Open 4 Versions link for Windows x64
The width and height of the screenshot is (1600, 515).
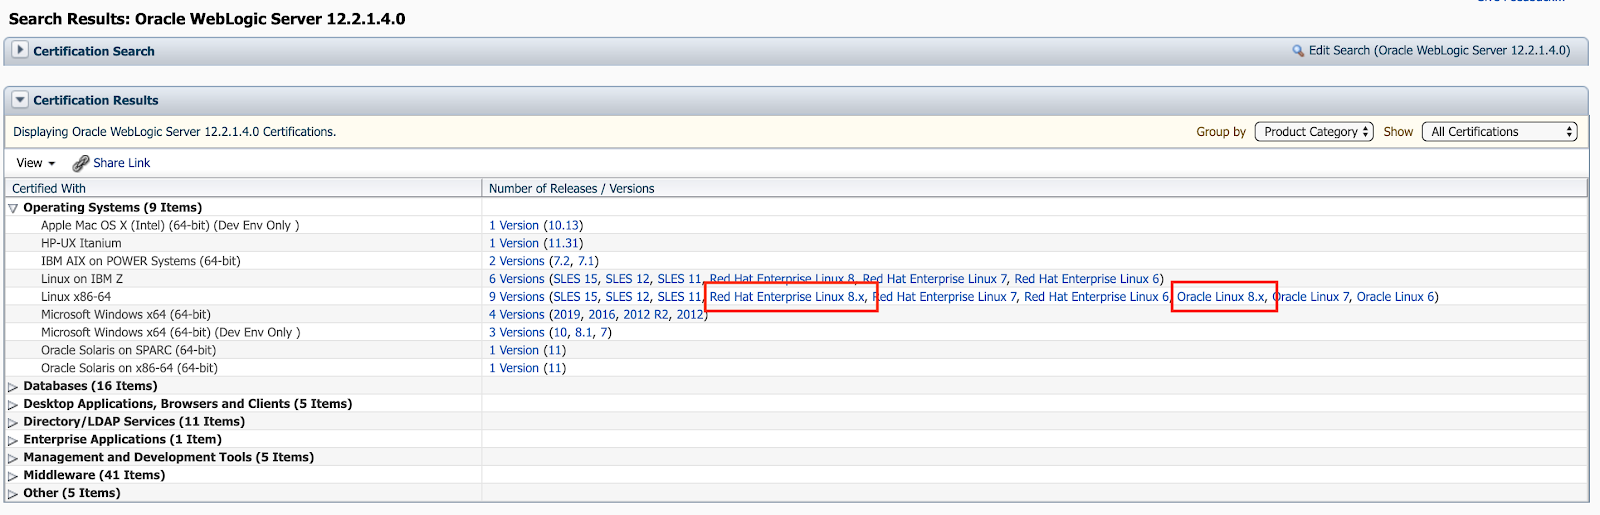[x=517, y=315]
